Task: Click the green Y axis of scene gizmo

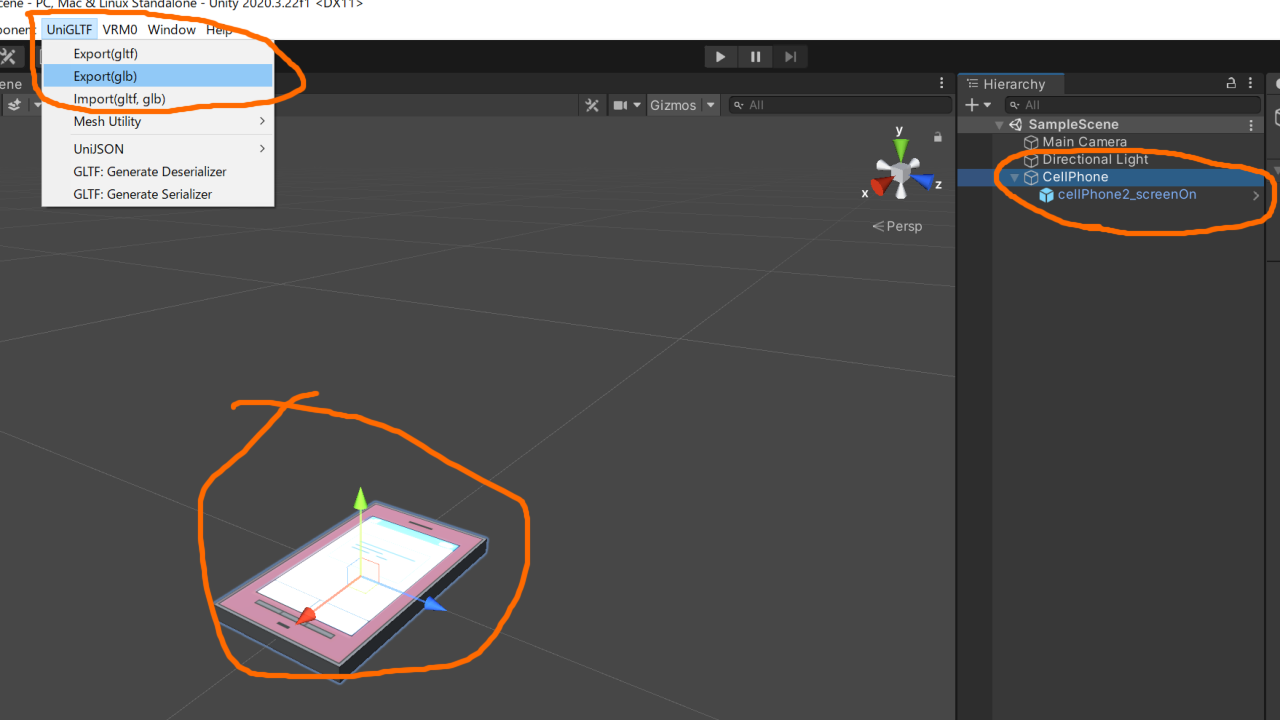Action: [x=901, y=149]
